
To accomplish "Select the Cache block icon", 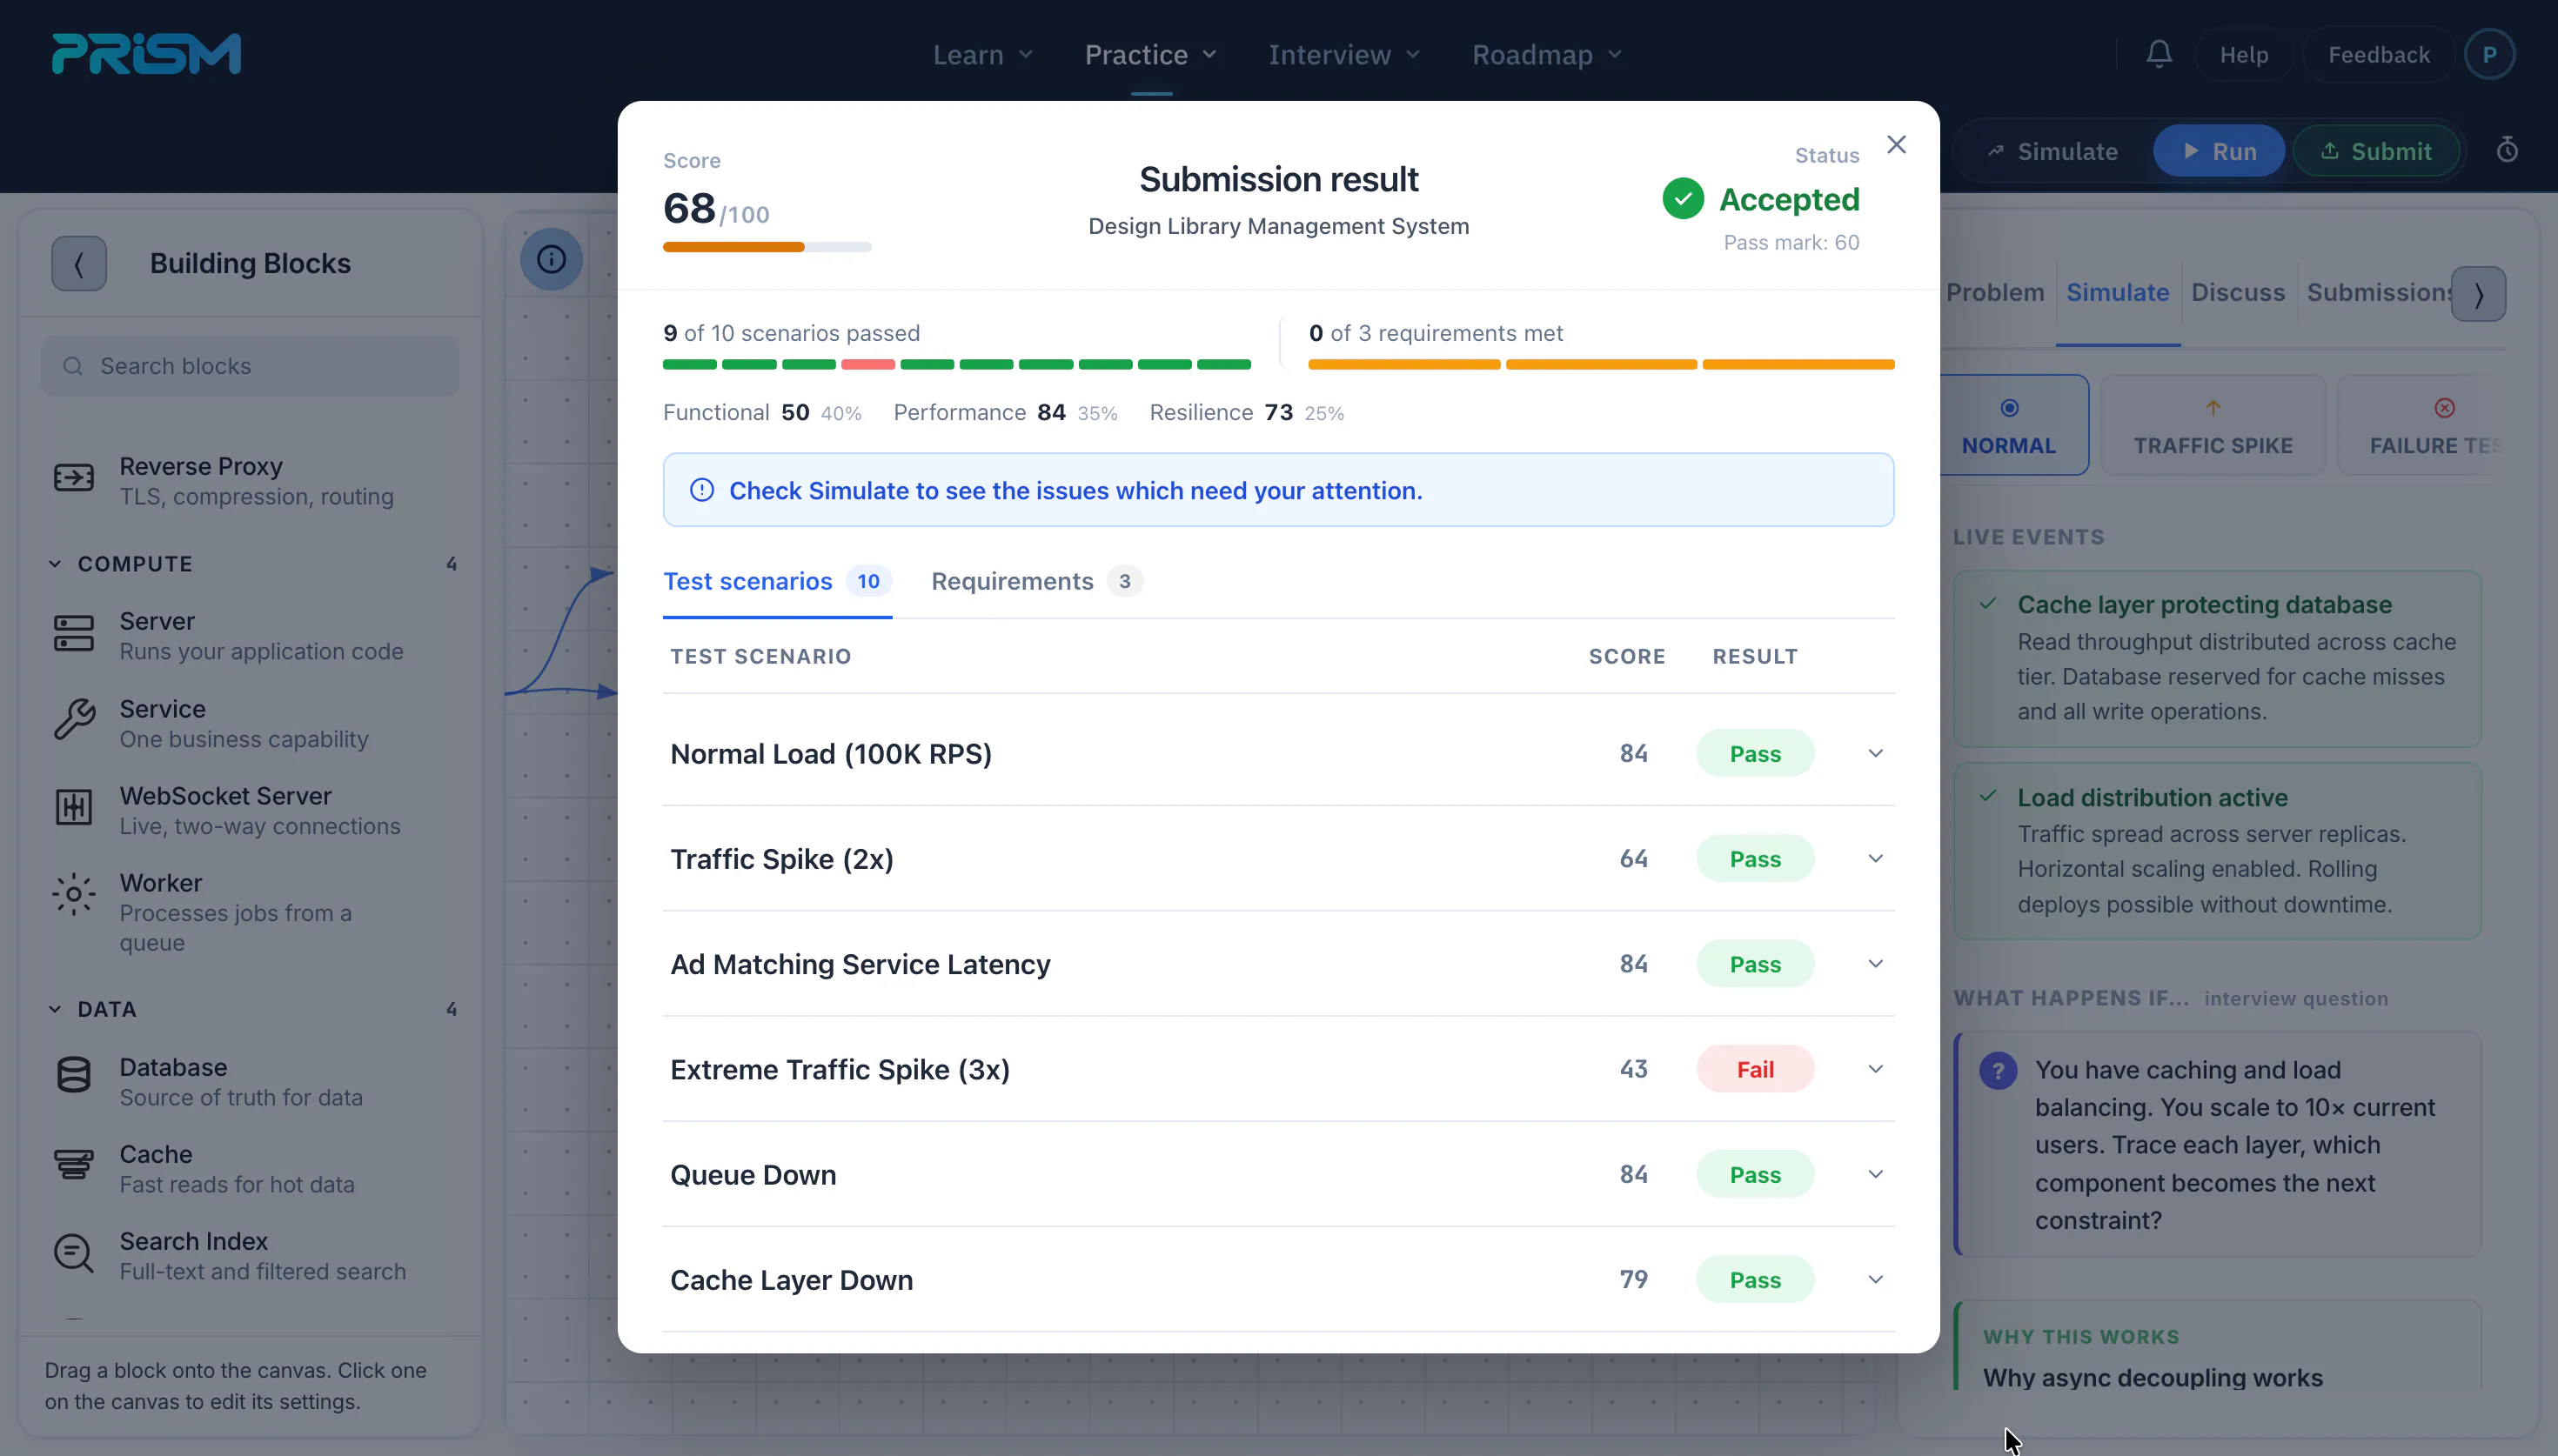I will coord(74,1164).
